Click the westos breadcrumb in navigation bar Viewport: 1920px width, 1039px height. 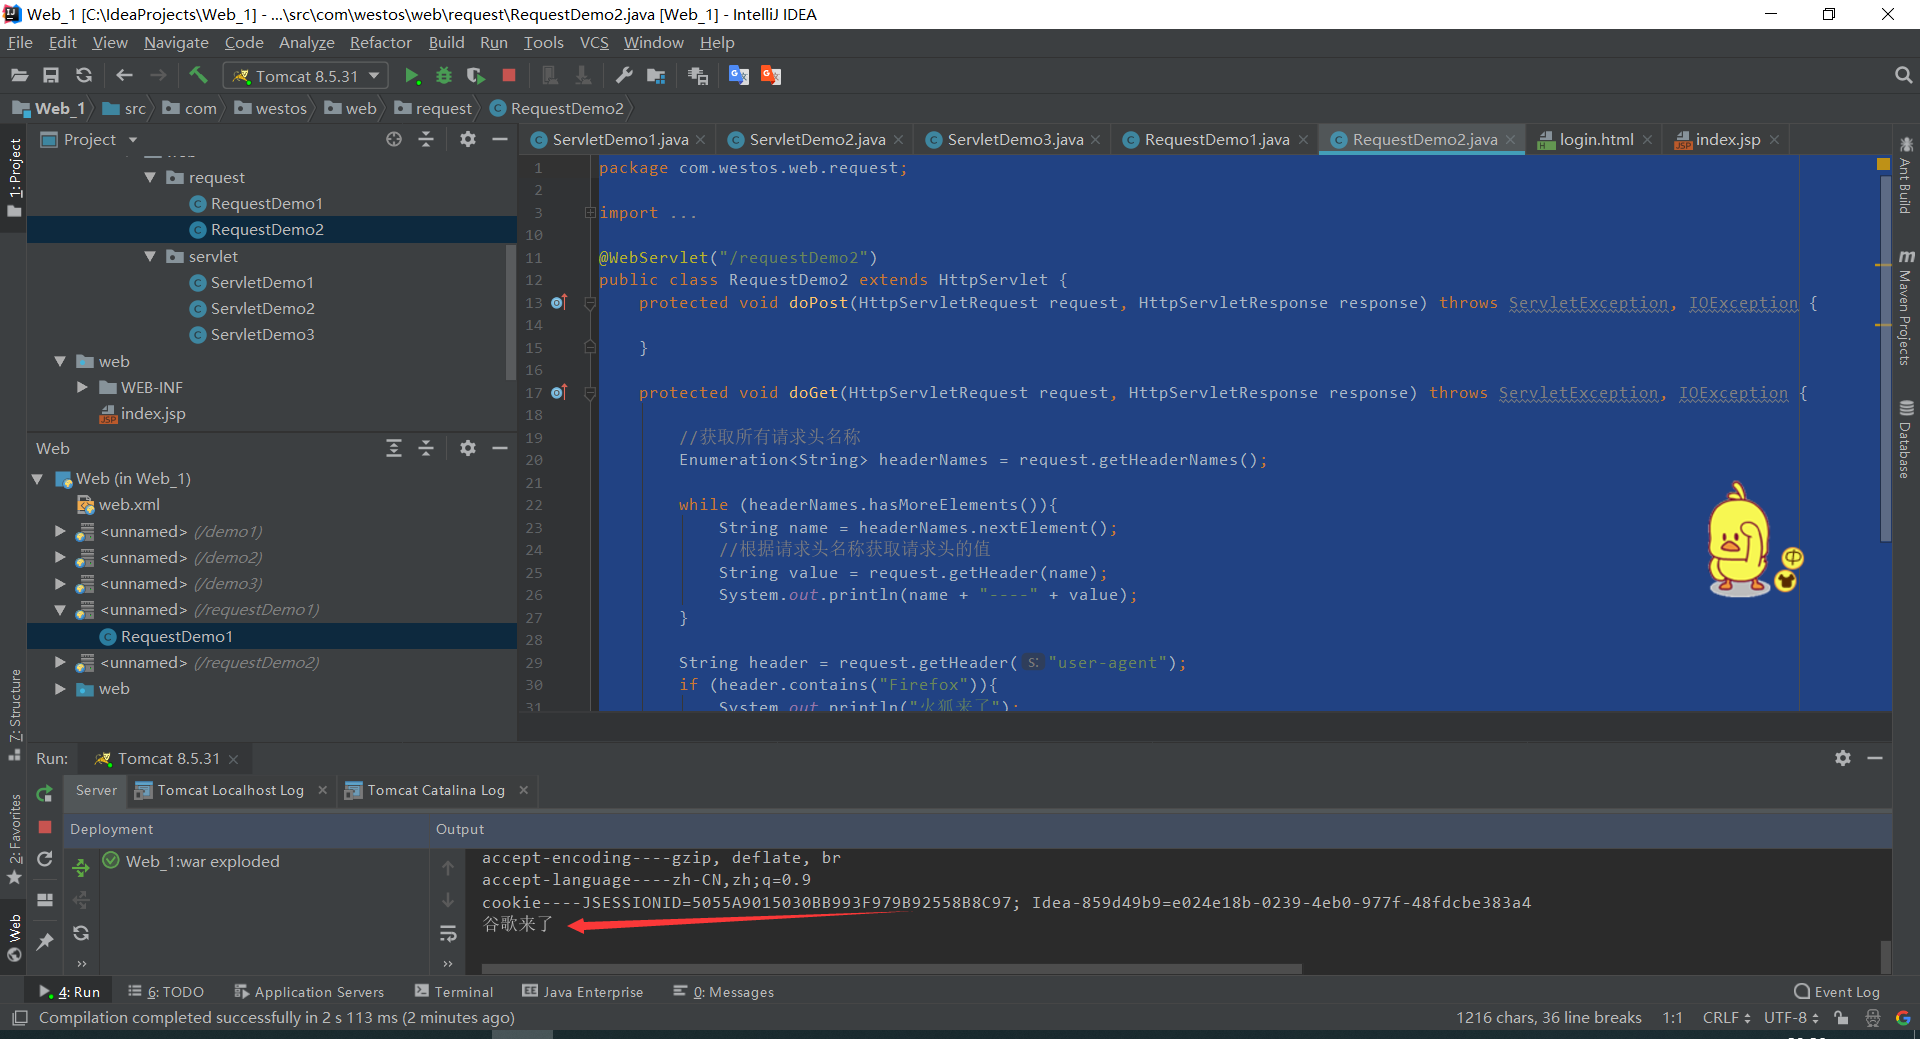(x=271, y=108)
